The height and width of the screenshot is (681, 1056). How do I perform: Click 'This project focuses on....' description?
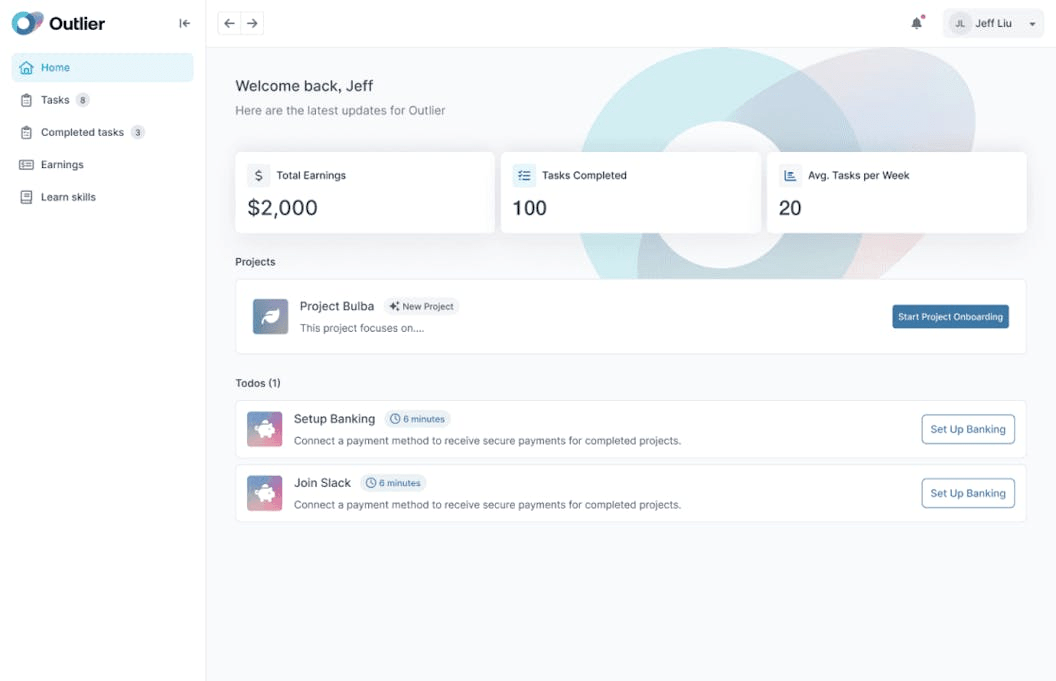pyautogui.click(x=362, y=328)
